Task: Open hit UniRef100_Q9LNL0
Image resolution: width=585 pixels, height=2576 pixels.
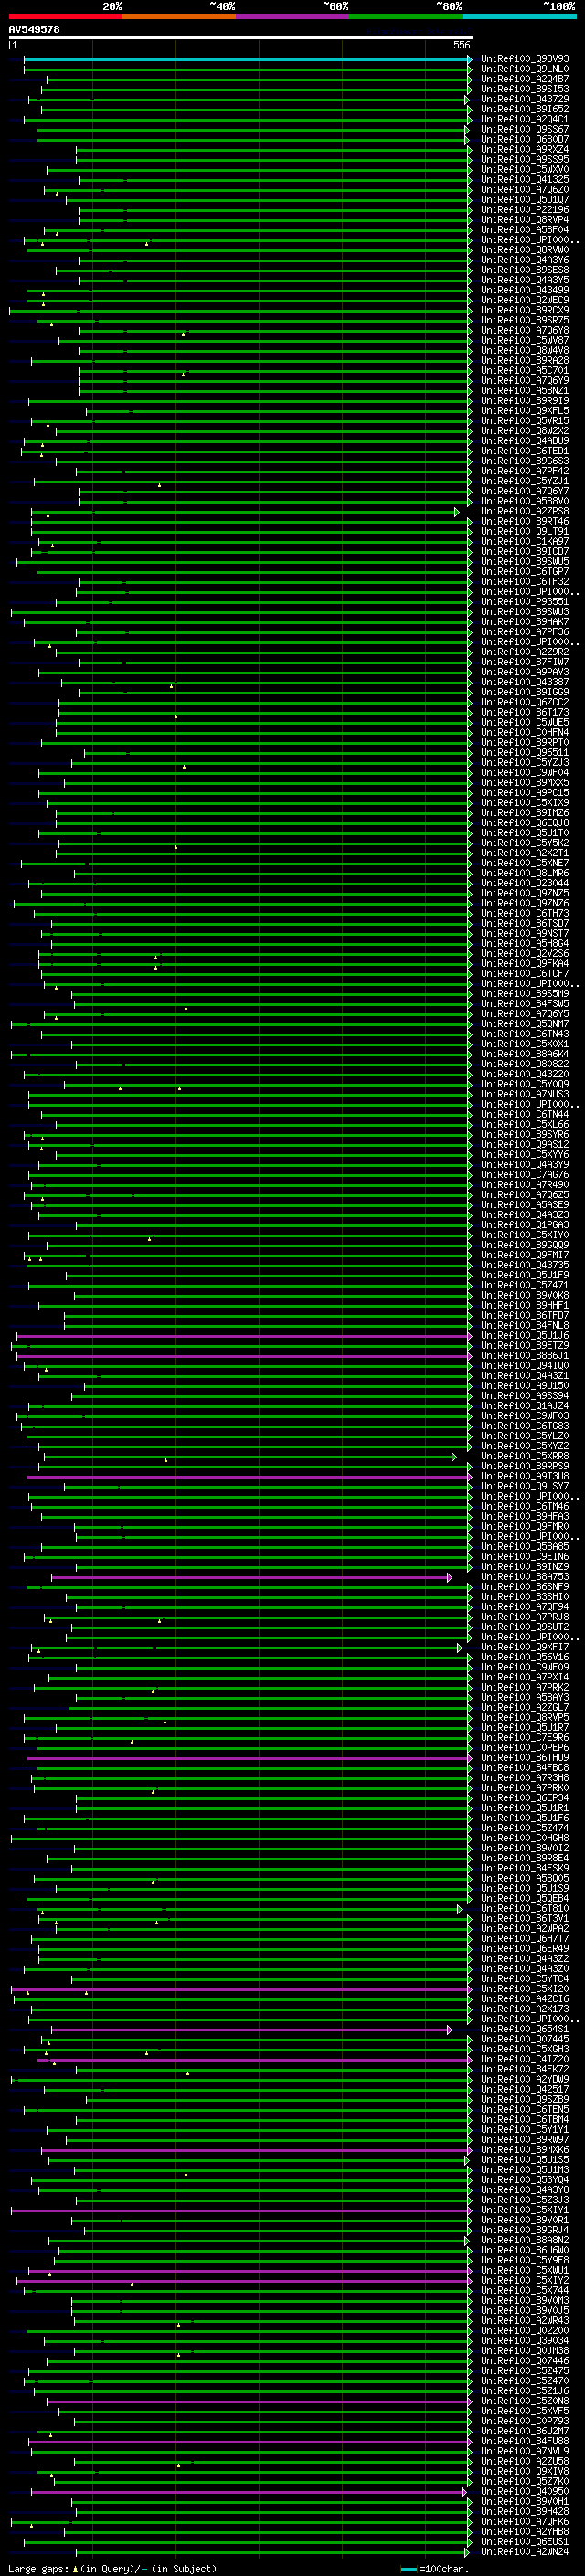Action: (x=525, y=69)
